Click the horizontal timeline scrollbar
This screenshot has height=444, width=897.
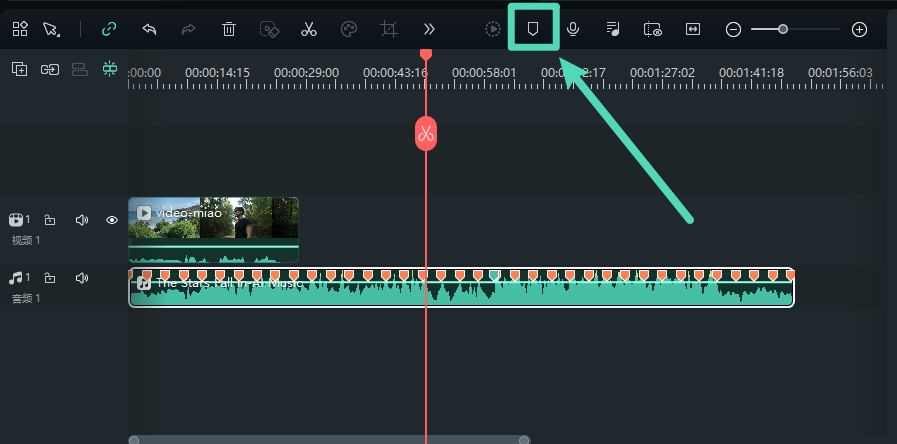pos(329,440)
